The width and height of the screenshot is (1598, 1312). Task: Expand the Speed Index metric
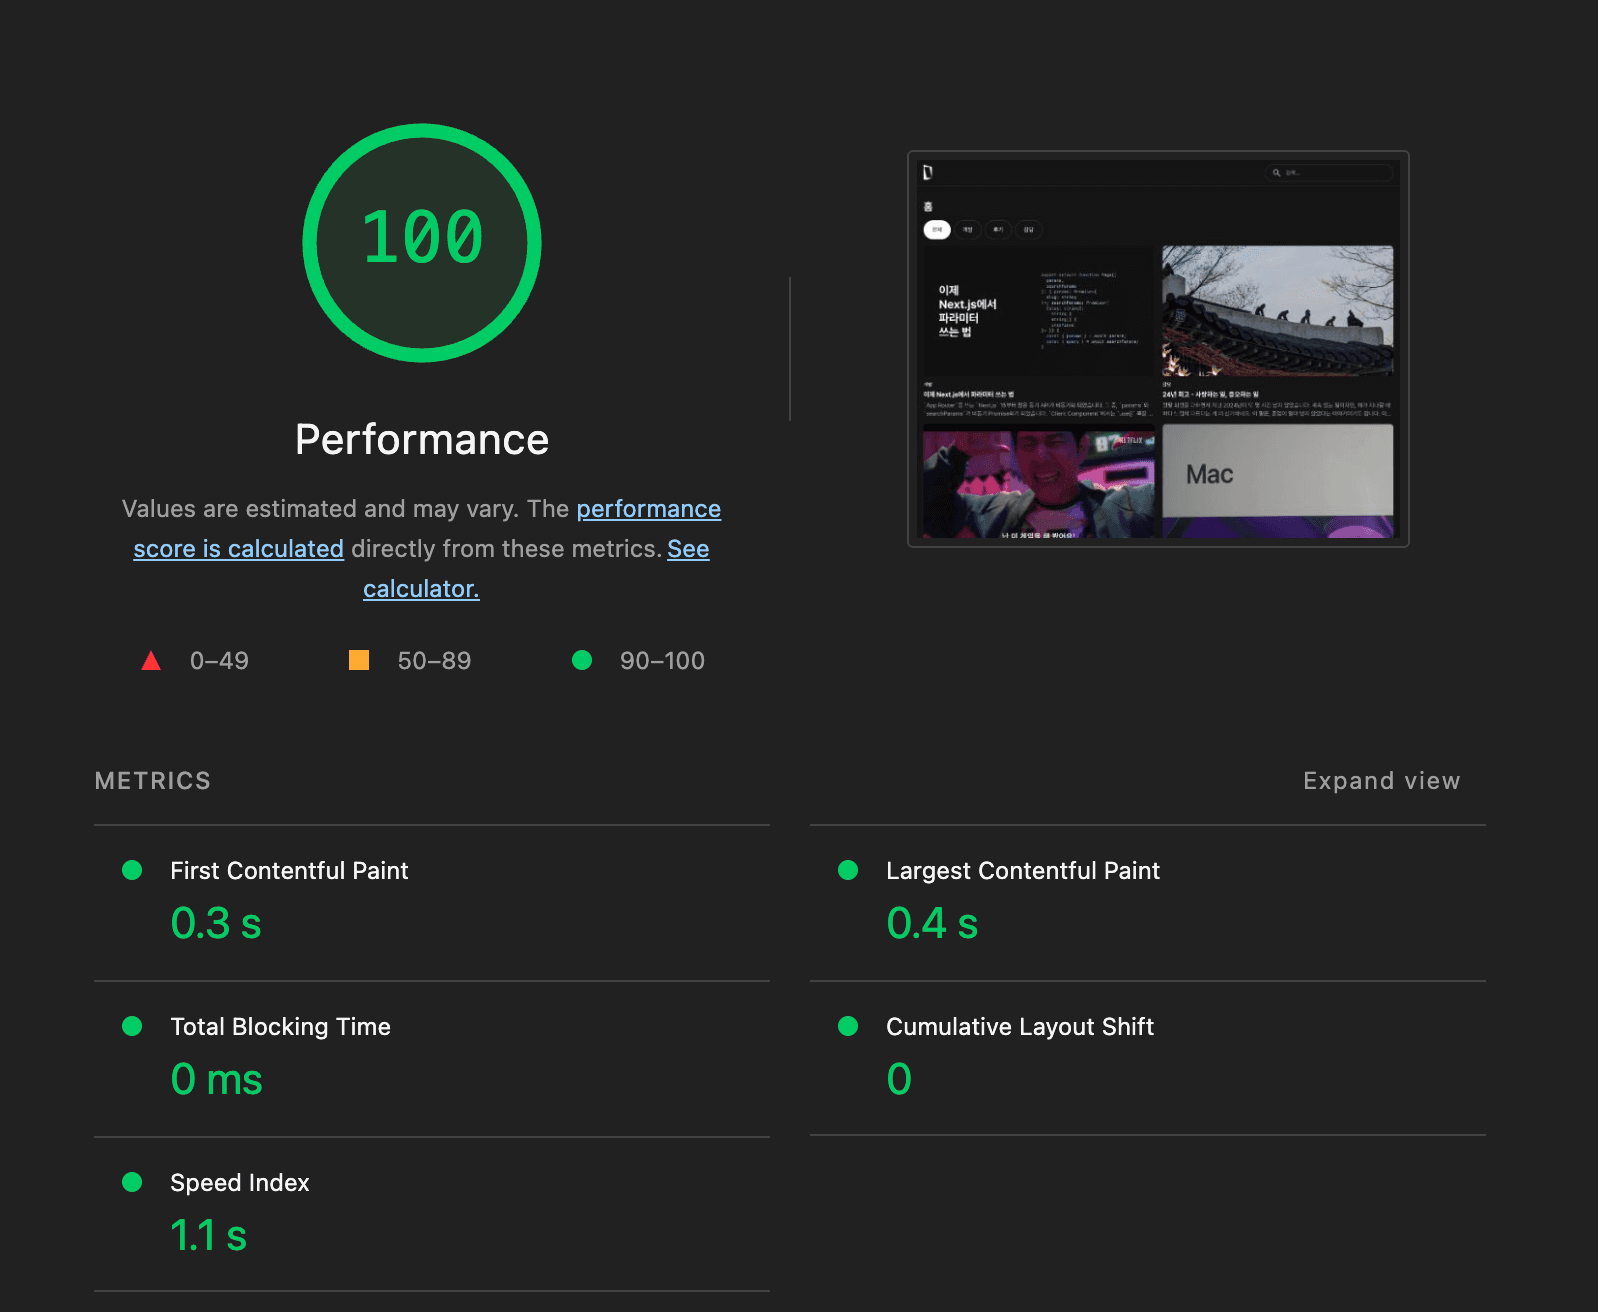point(432,1215)
